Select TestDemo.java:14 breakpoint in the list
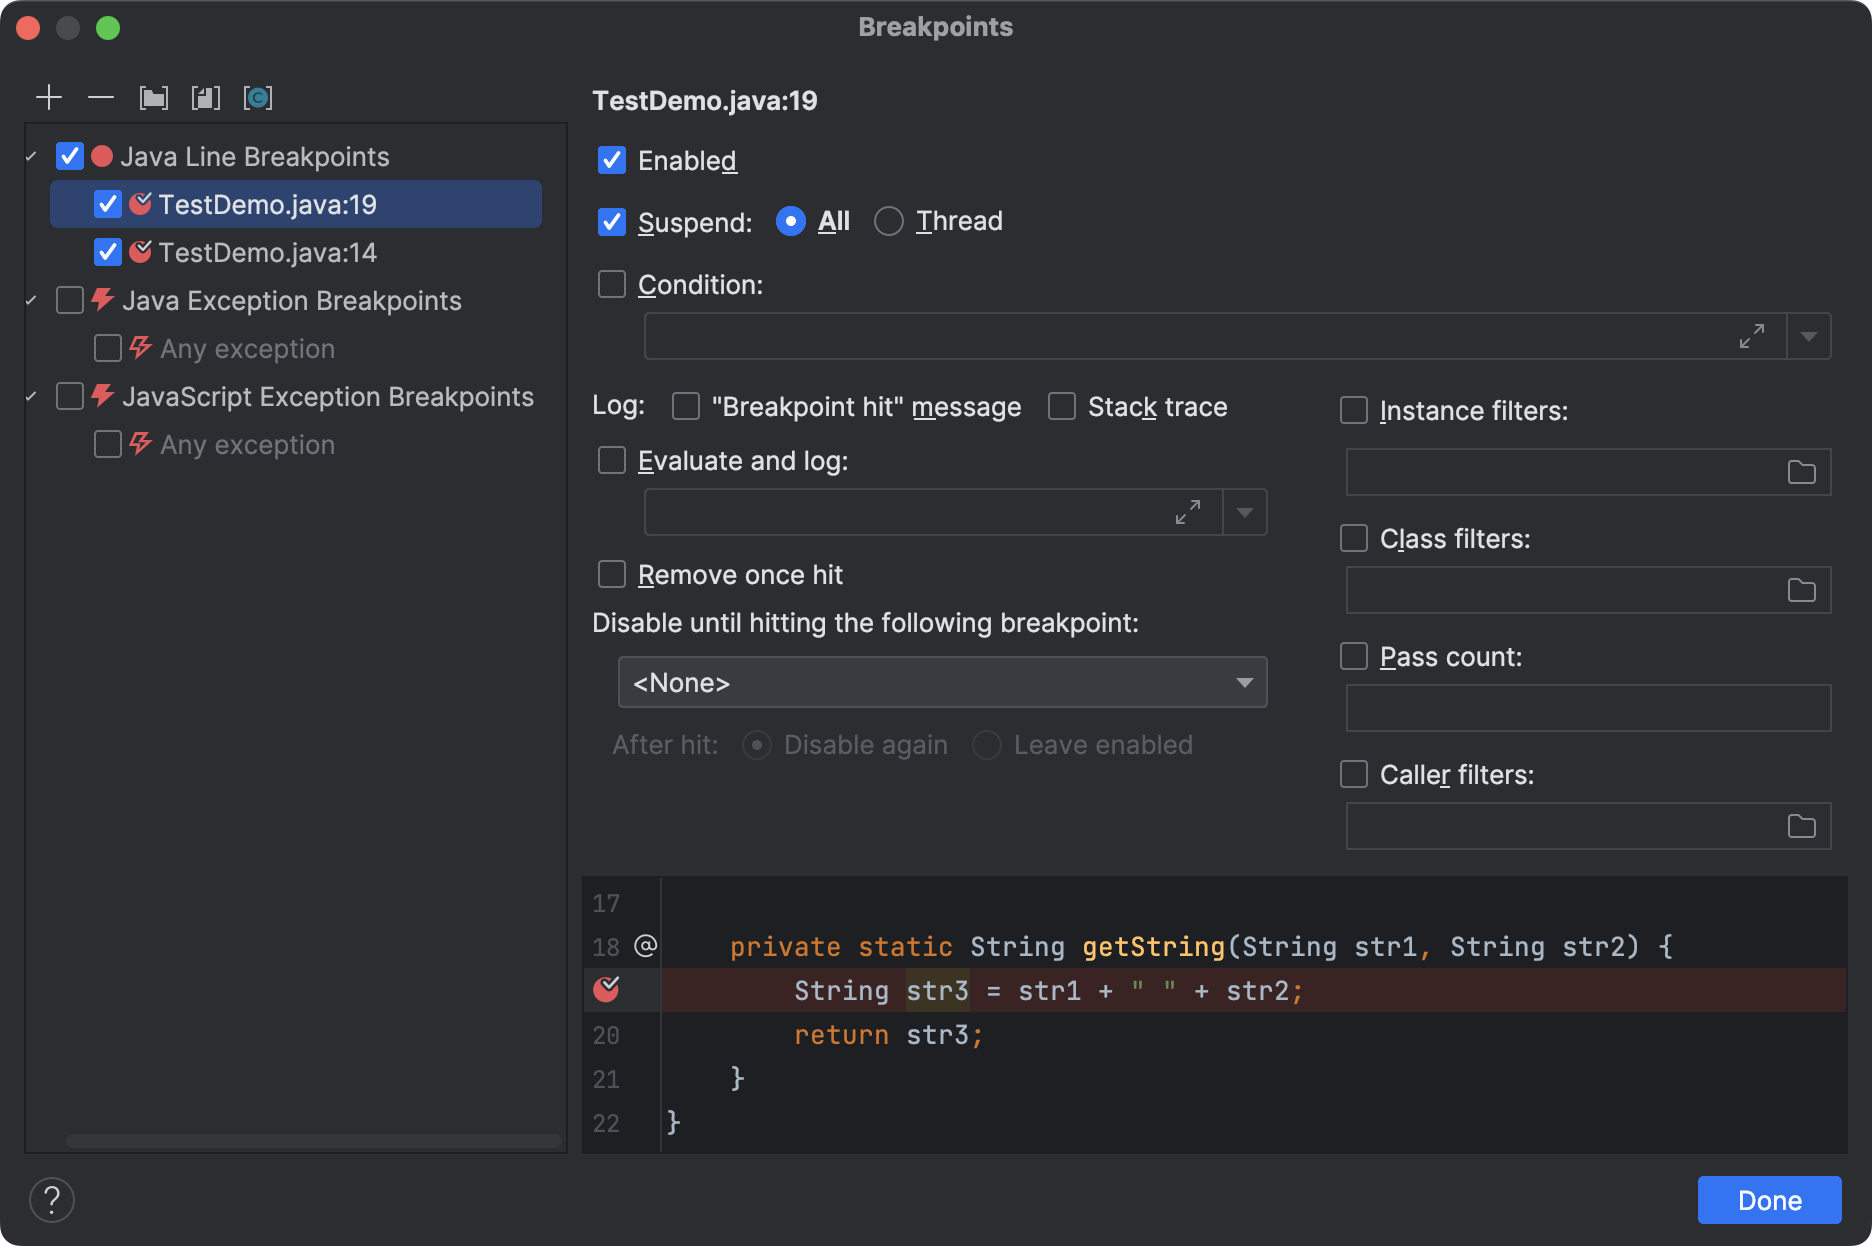 [x=267, y=253]
